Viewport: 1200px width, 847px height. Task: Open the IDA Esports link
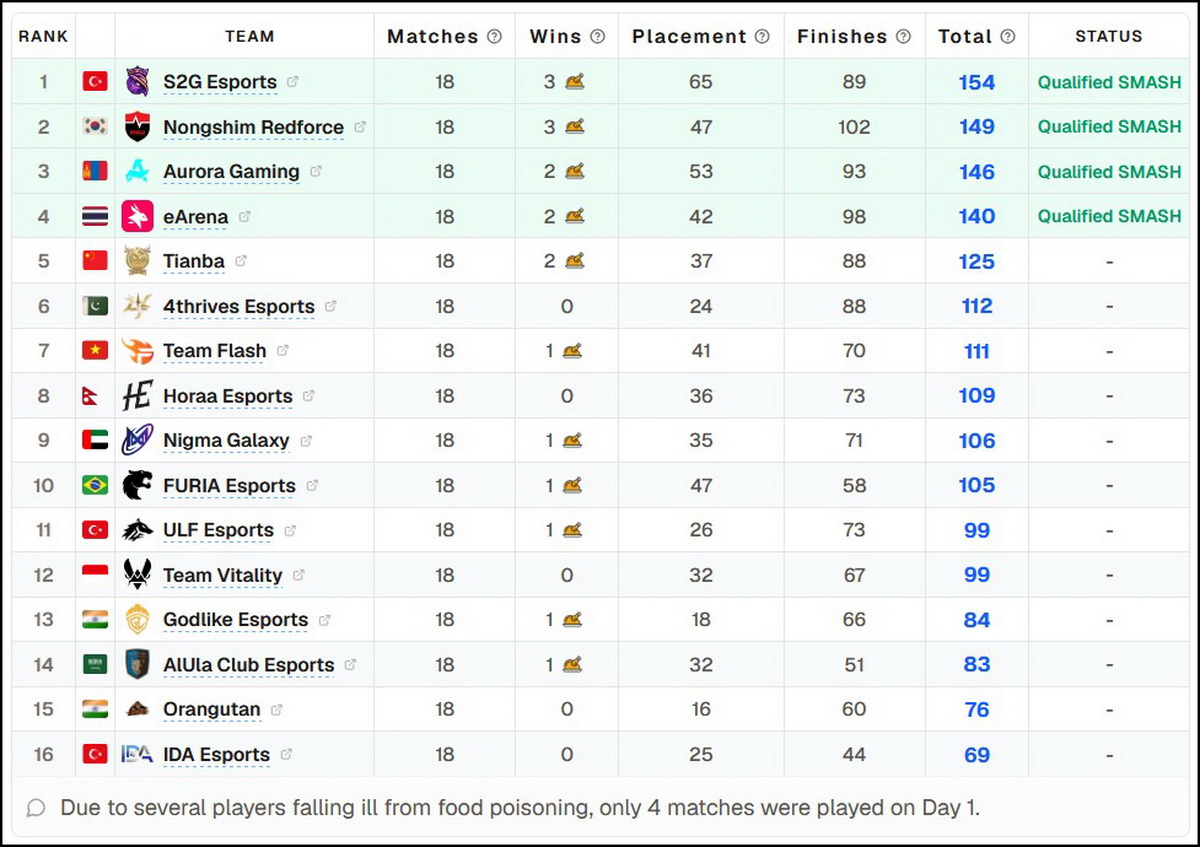(x=217, y=754)
